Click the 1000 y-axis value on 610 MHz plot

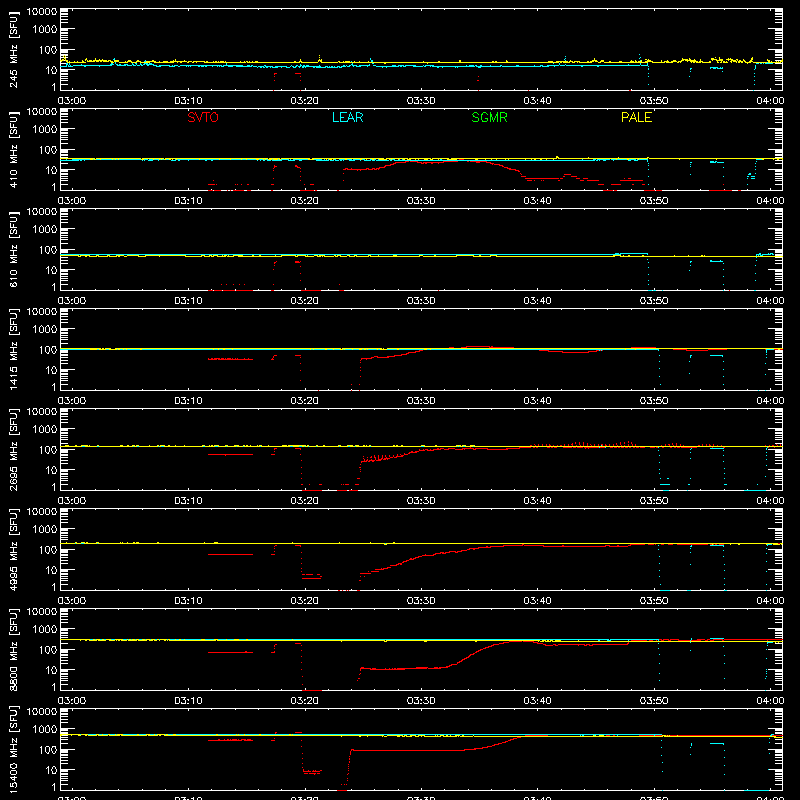coord(45,229)
